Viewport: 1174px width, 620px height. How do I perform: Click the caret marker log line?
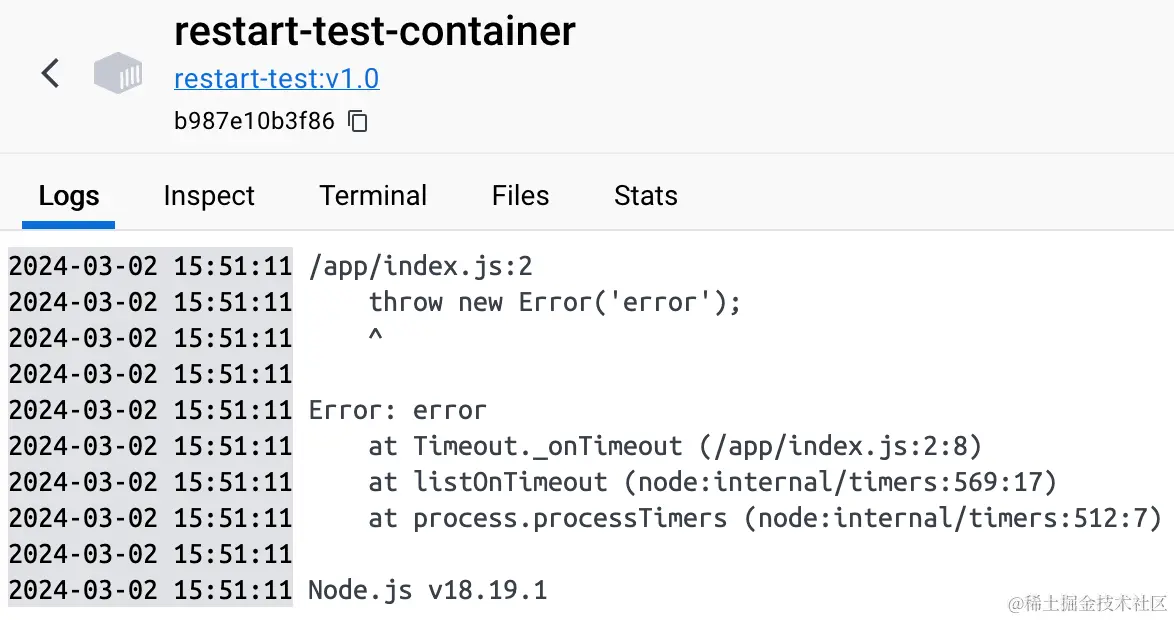click(375, 336)
